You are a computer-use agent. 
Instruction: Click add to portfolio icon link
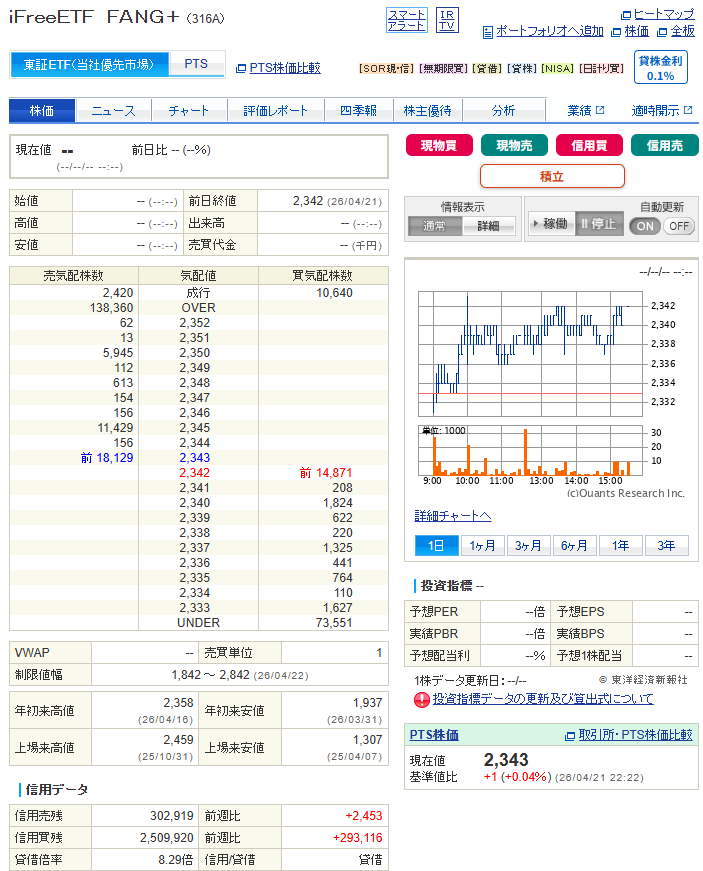tap(488, 32)
